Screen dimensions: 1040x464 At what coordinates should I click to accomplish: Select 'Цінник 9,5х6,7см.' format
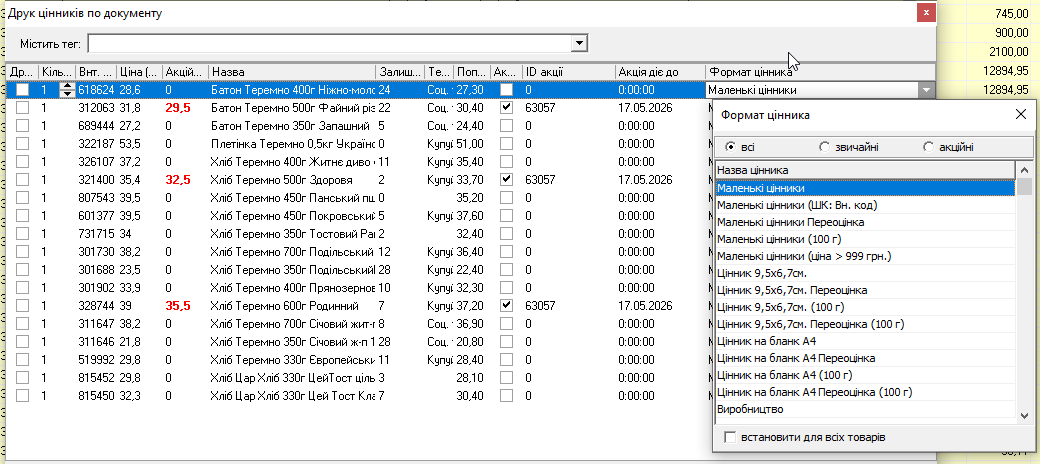point(866,273)
